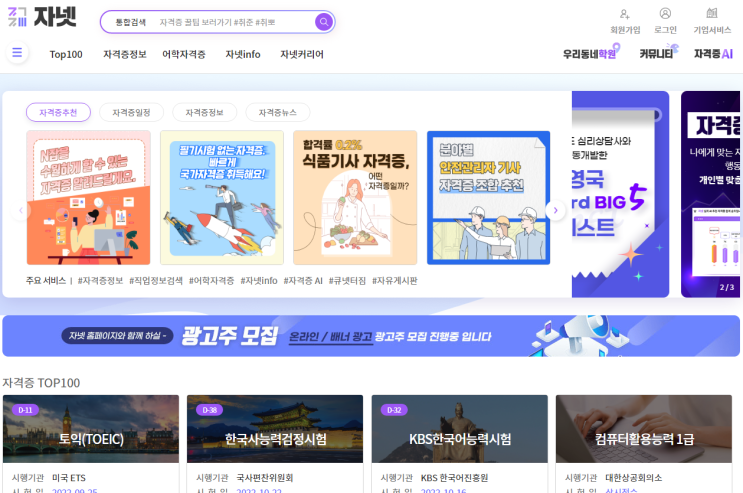
Task: Open the BIG 5 promotional banner
Action: click(620, 194)
